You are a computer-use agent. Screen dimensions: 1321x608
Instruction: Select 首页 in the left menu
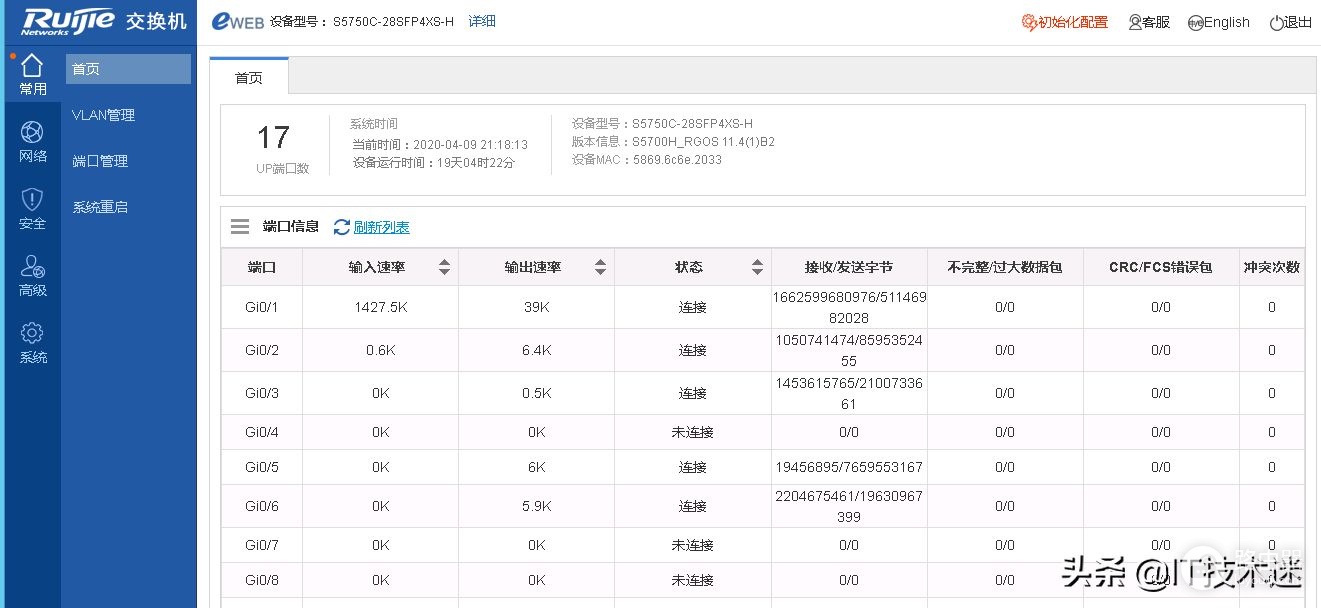tap(128, 69)
